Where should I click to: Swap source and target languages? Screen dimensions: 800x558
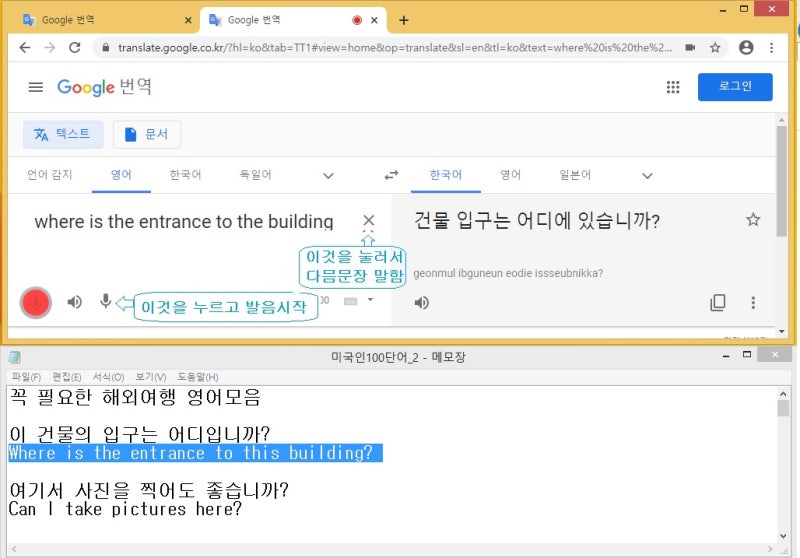coord(391,175)
